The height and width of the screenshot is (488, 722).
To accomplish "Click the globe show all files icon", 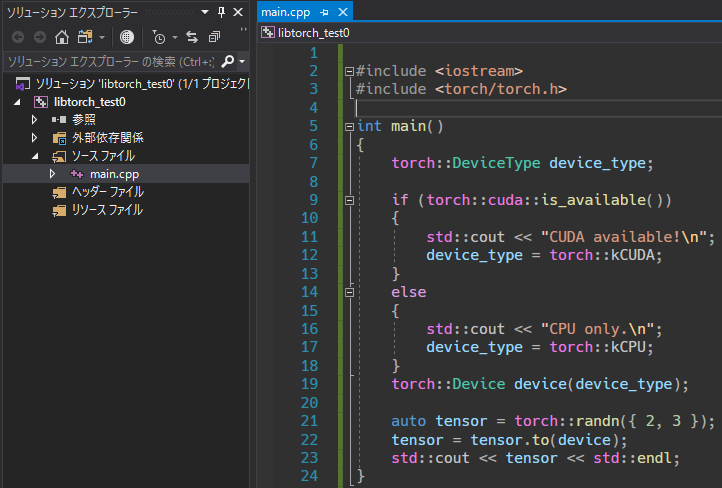I will click(127, 37).
